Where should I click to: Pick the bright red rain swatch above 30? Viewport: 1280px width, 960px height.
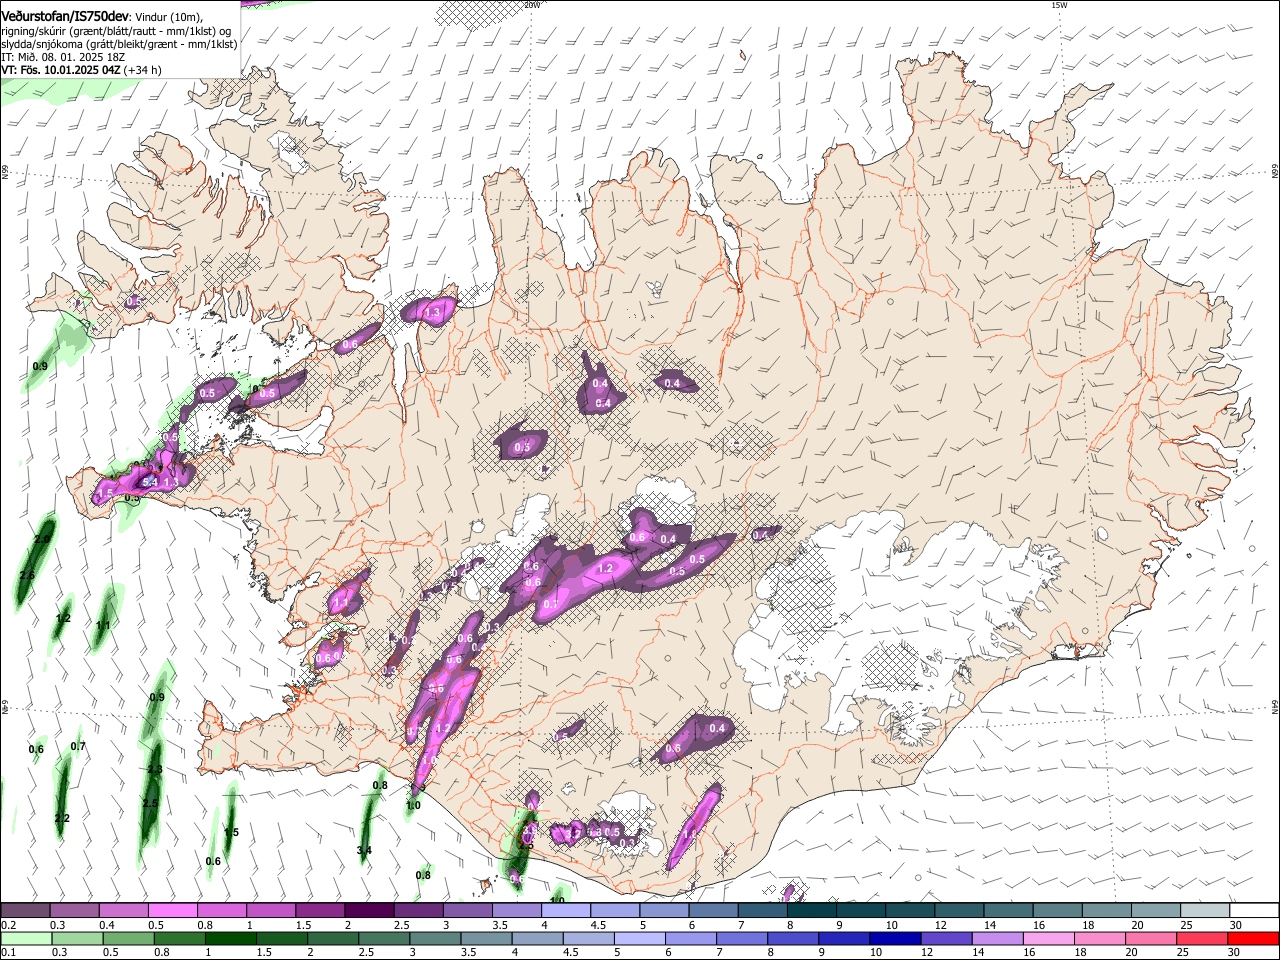pyautogui.click(x=1254, y=938)
